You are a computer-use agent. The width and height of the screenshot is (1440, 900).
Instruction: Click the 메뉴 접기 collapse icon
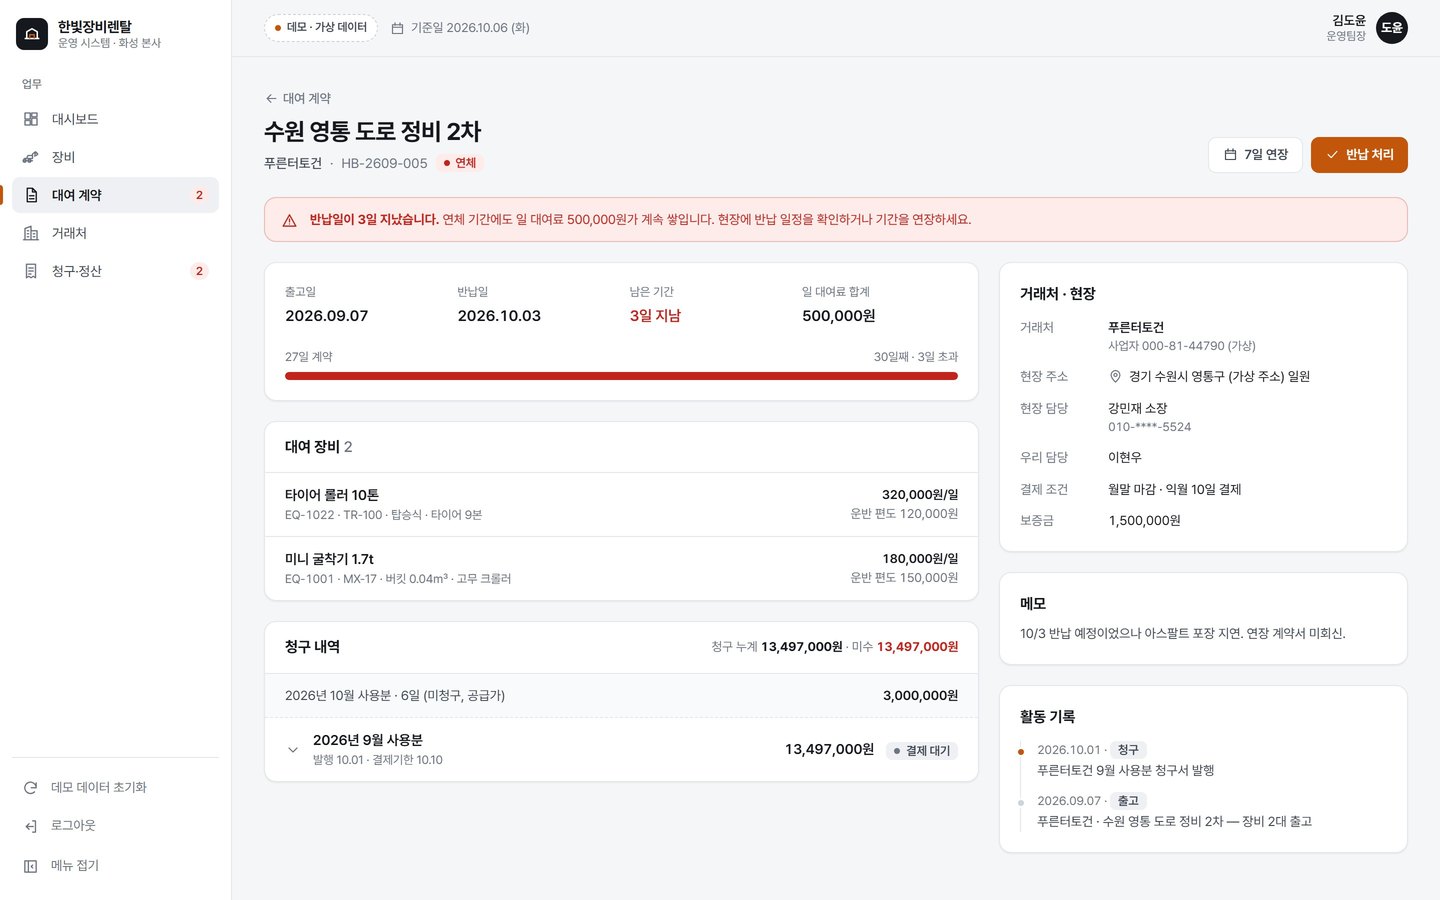point(31,866)
